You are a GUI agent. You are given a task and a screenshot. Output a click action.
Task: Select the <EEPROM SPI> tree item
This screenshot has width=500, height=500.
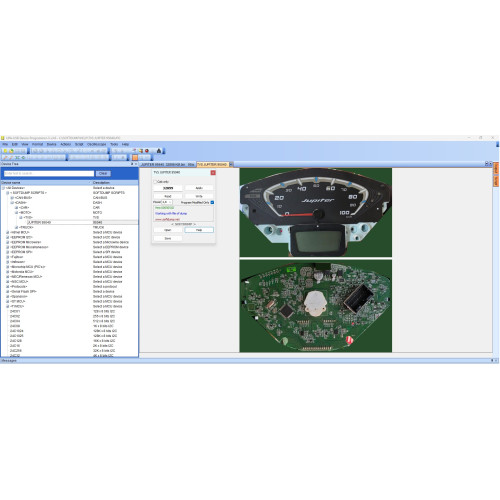point(21,252)
